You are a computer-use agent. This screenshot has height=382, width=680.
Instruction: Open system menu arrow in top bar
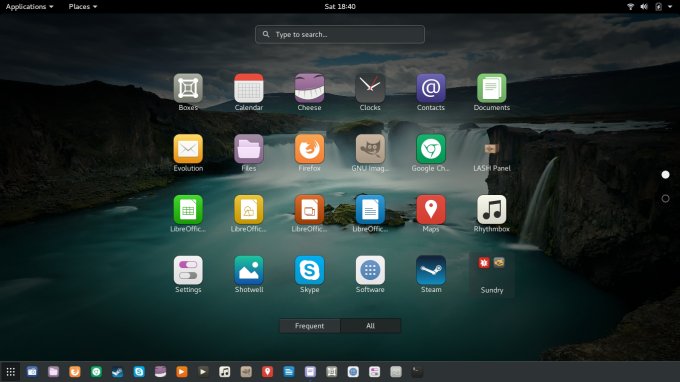pyautogui.click(x=670, y=7)
